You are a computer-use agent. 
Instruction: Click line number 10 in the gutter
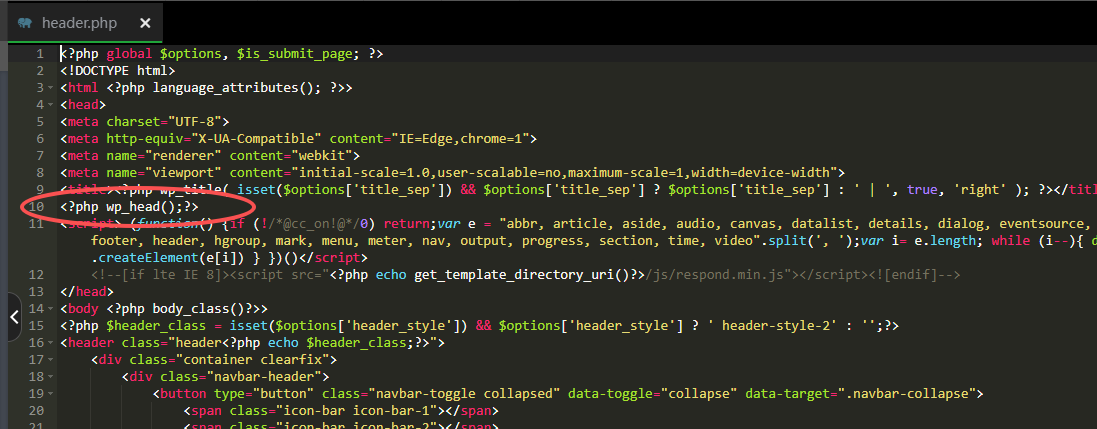(36, 206)
